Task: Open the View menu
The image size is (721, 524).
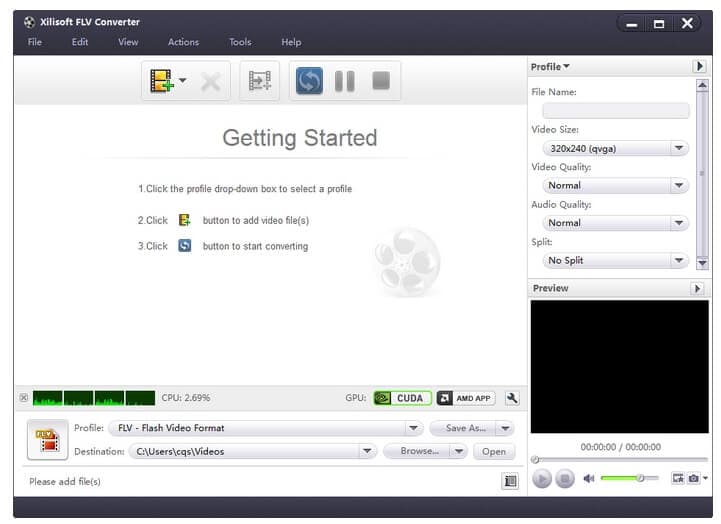Action: [128, 42]
